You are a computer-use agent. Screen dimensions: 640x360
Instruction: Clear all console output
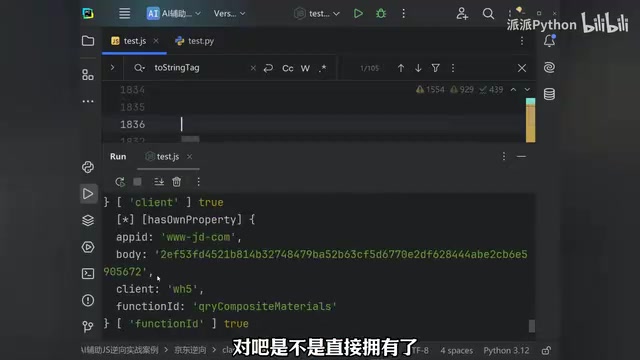coord(176,182)
